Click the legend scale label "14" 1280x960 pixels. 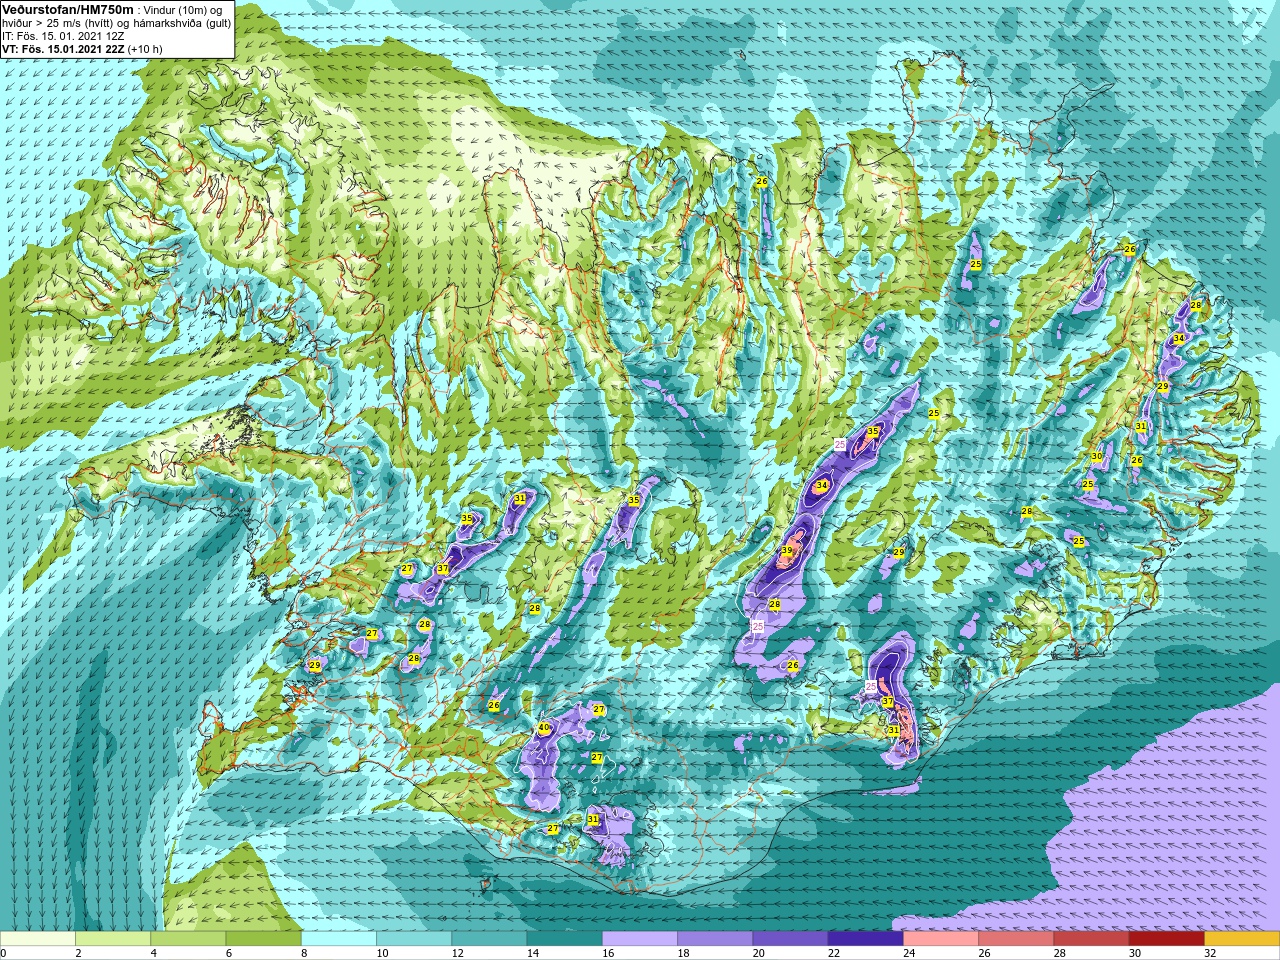533,953
